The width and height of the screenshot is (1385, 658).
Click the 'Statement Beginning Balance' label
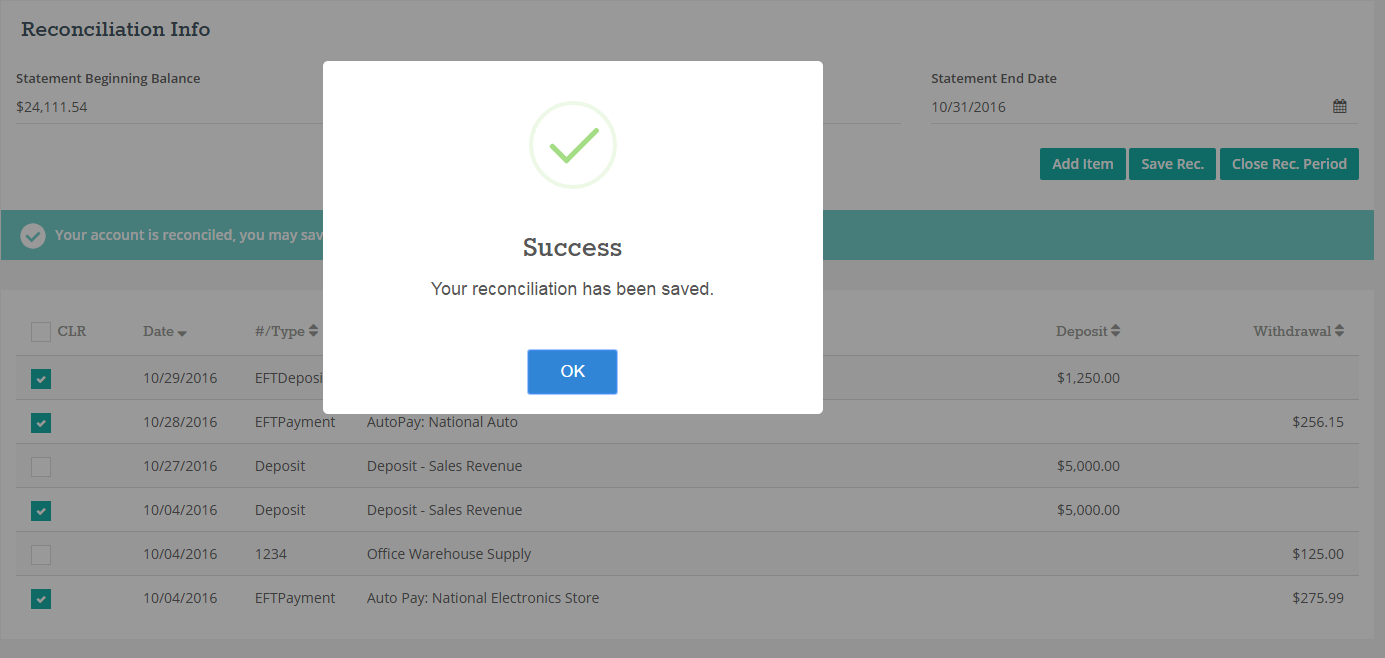click(108, 78)
